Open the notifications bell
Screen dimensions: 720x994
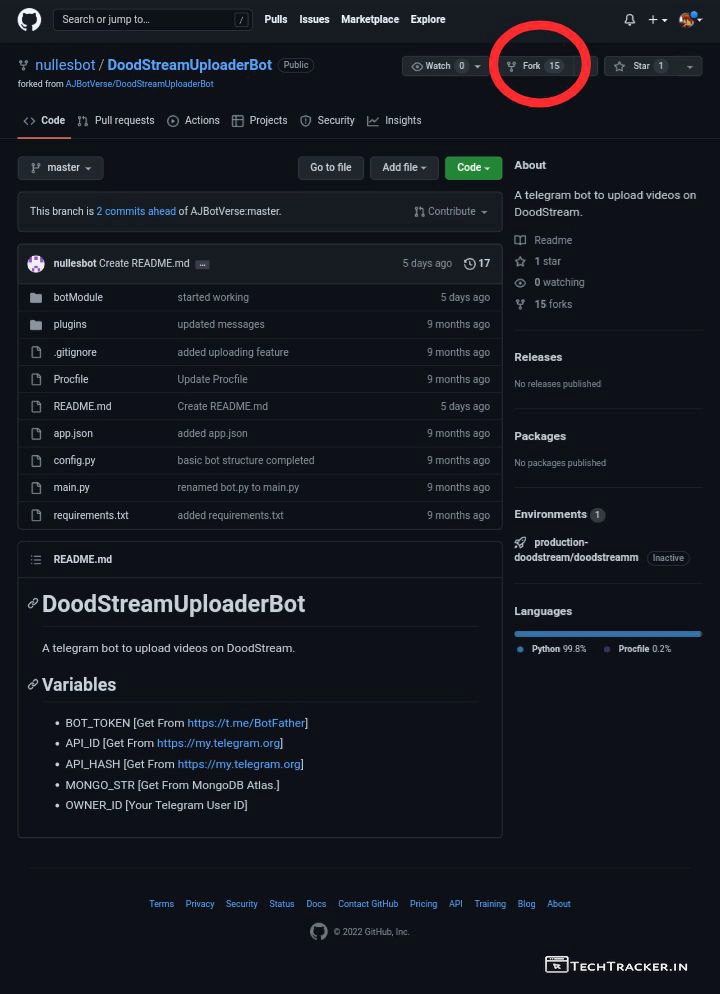coord(629,20)
